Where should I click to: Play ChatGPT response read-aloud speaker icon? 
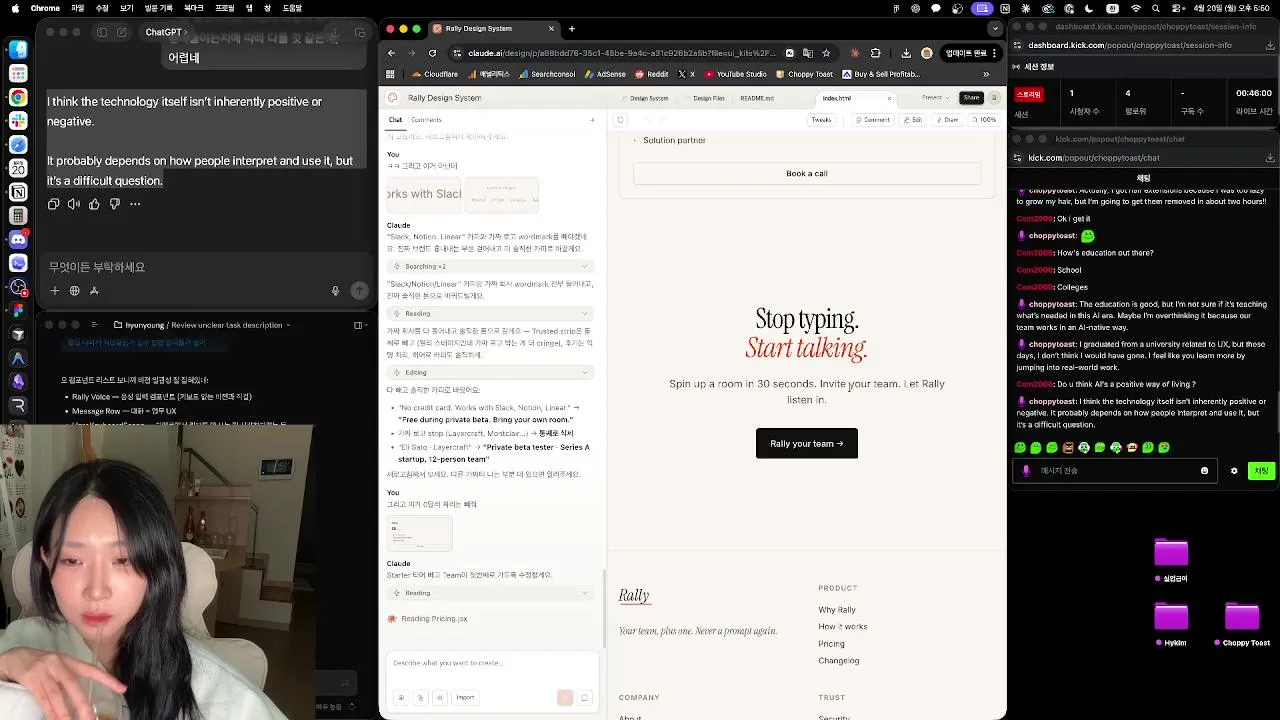click(x=74, y=204)
